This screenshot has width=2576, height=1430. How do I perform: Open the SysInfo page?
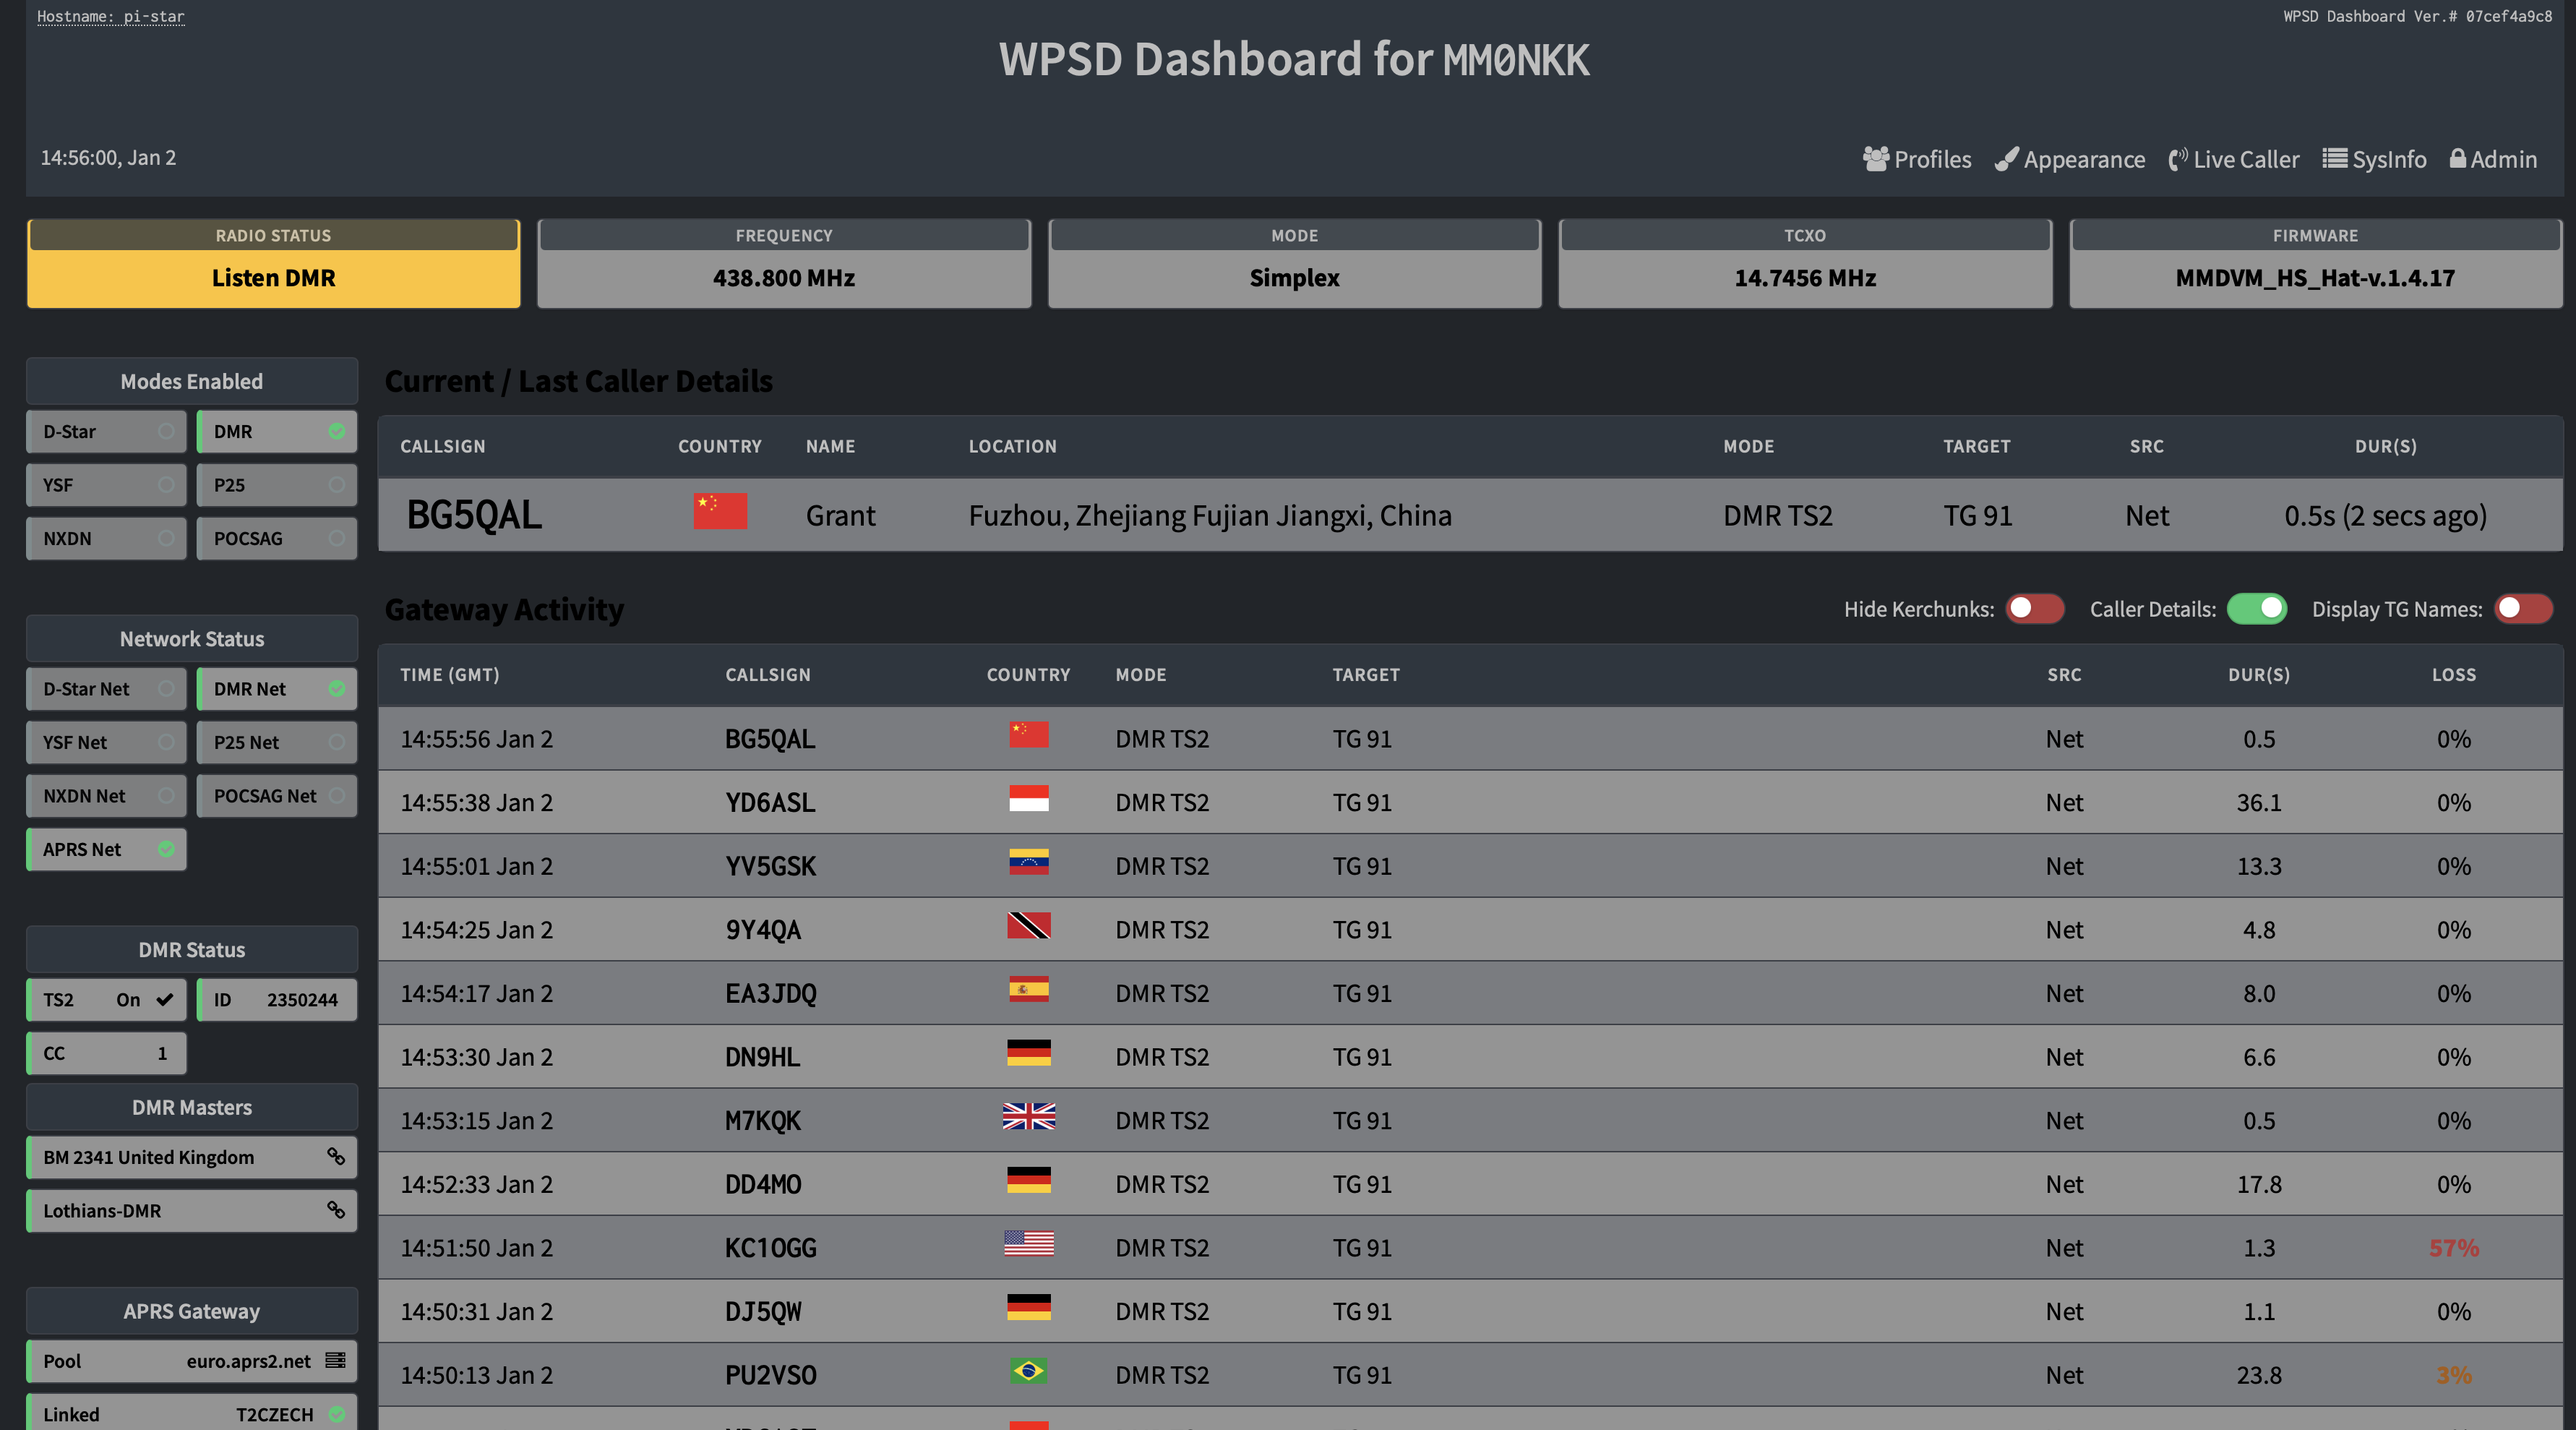pos(2374,159)
